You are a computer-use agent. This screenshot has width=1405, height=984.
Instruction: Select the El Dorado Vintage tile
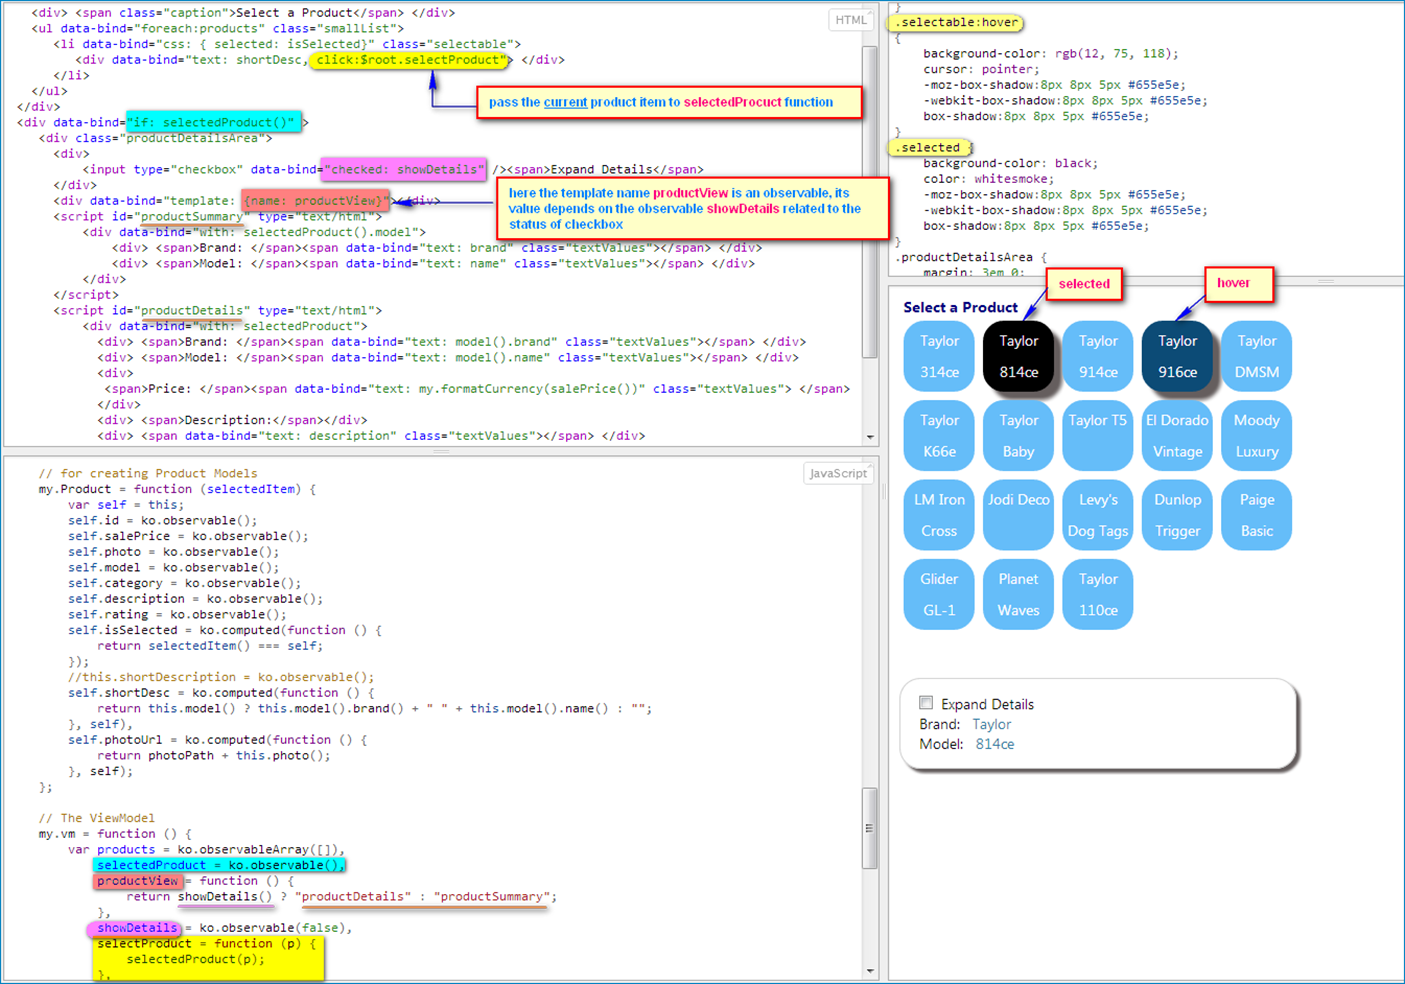point(1177,435)
